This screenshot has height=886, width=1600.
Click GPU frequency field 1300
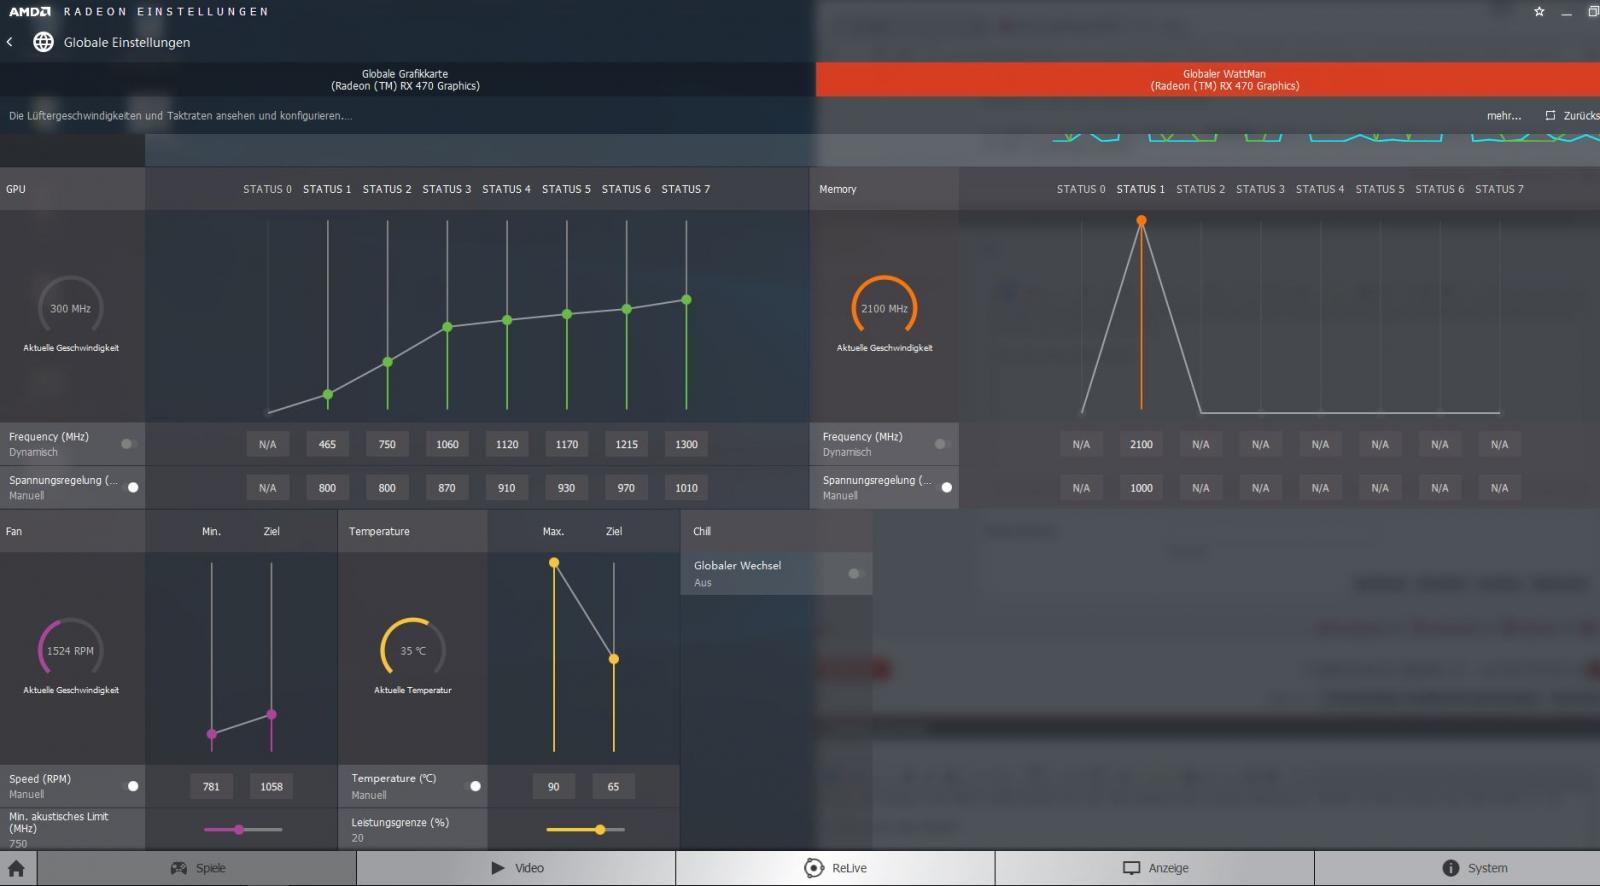tap(686, 444)
